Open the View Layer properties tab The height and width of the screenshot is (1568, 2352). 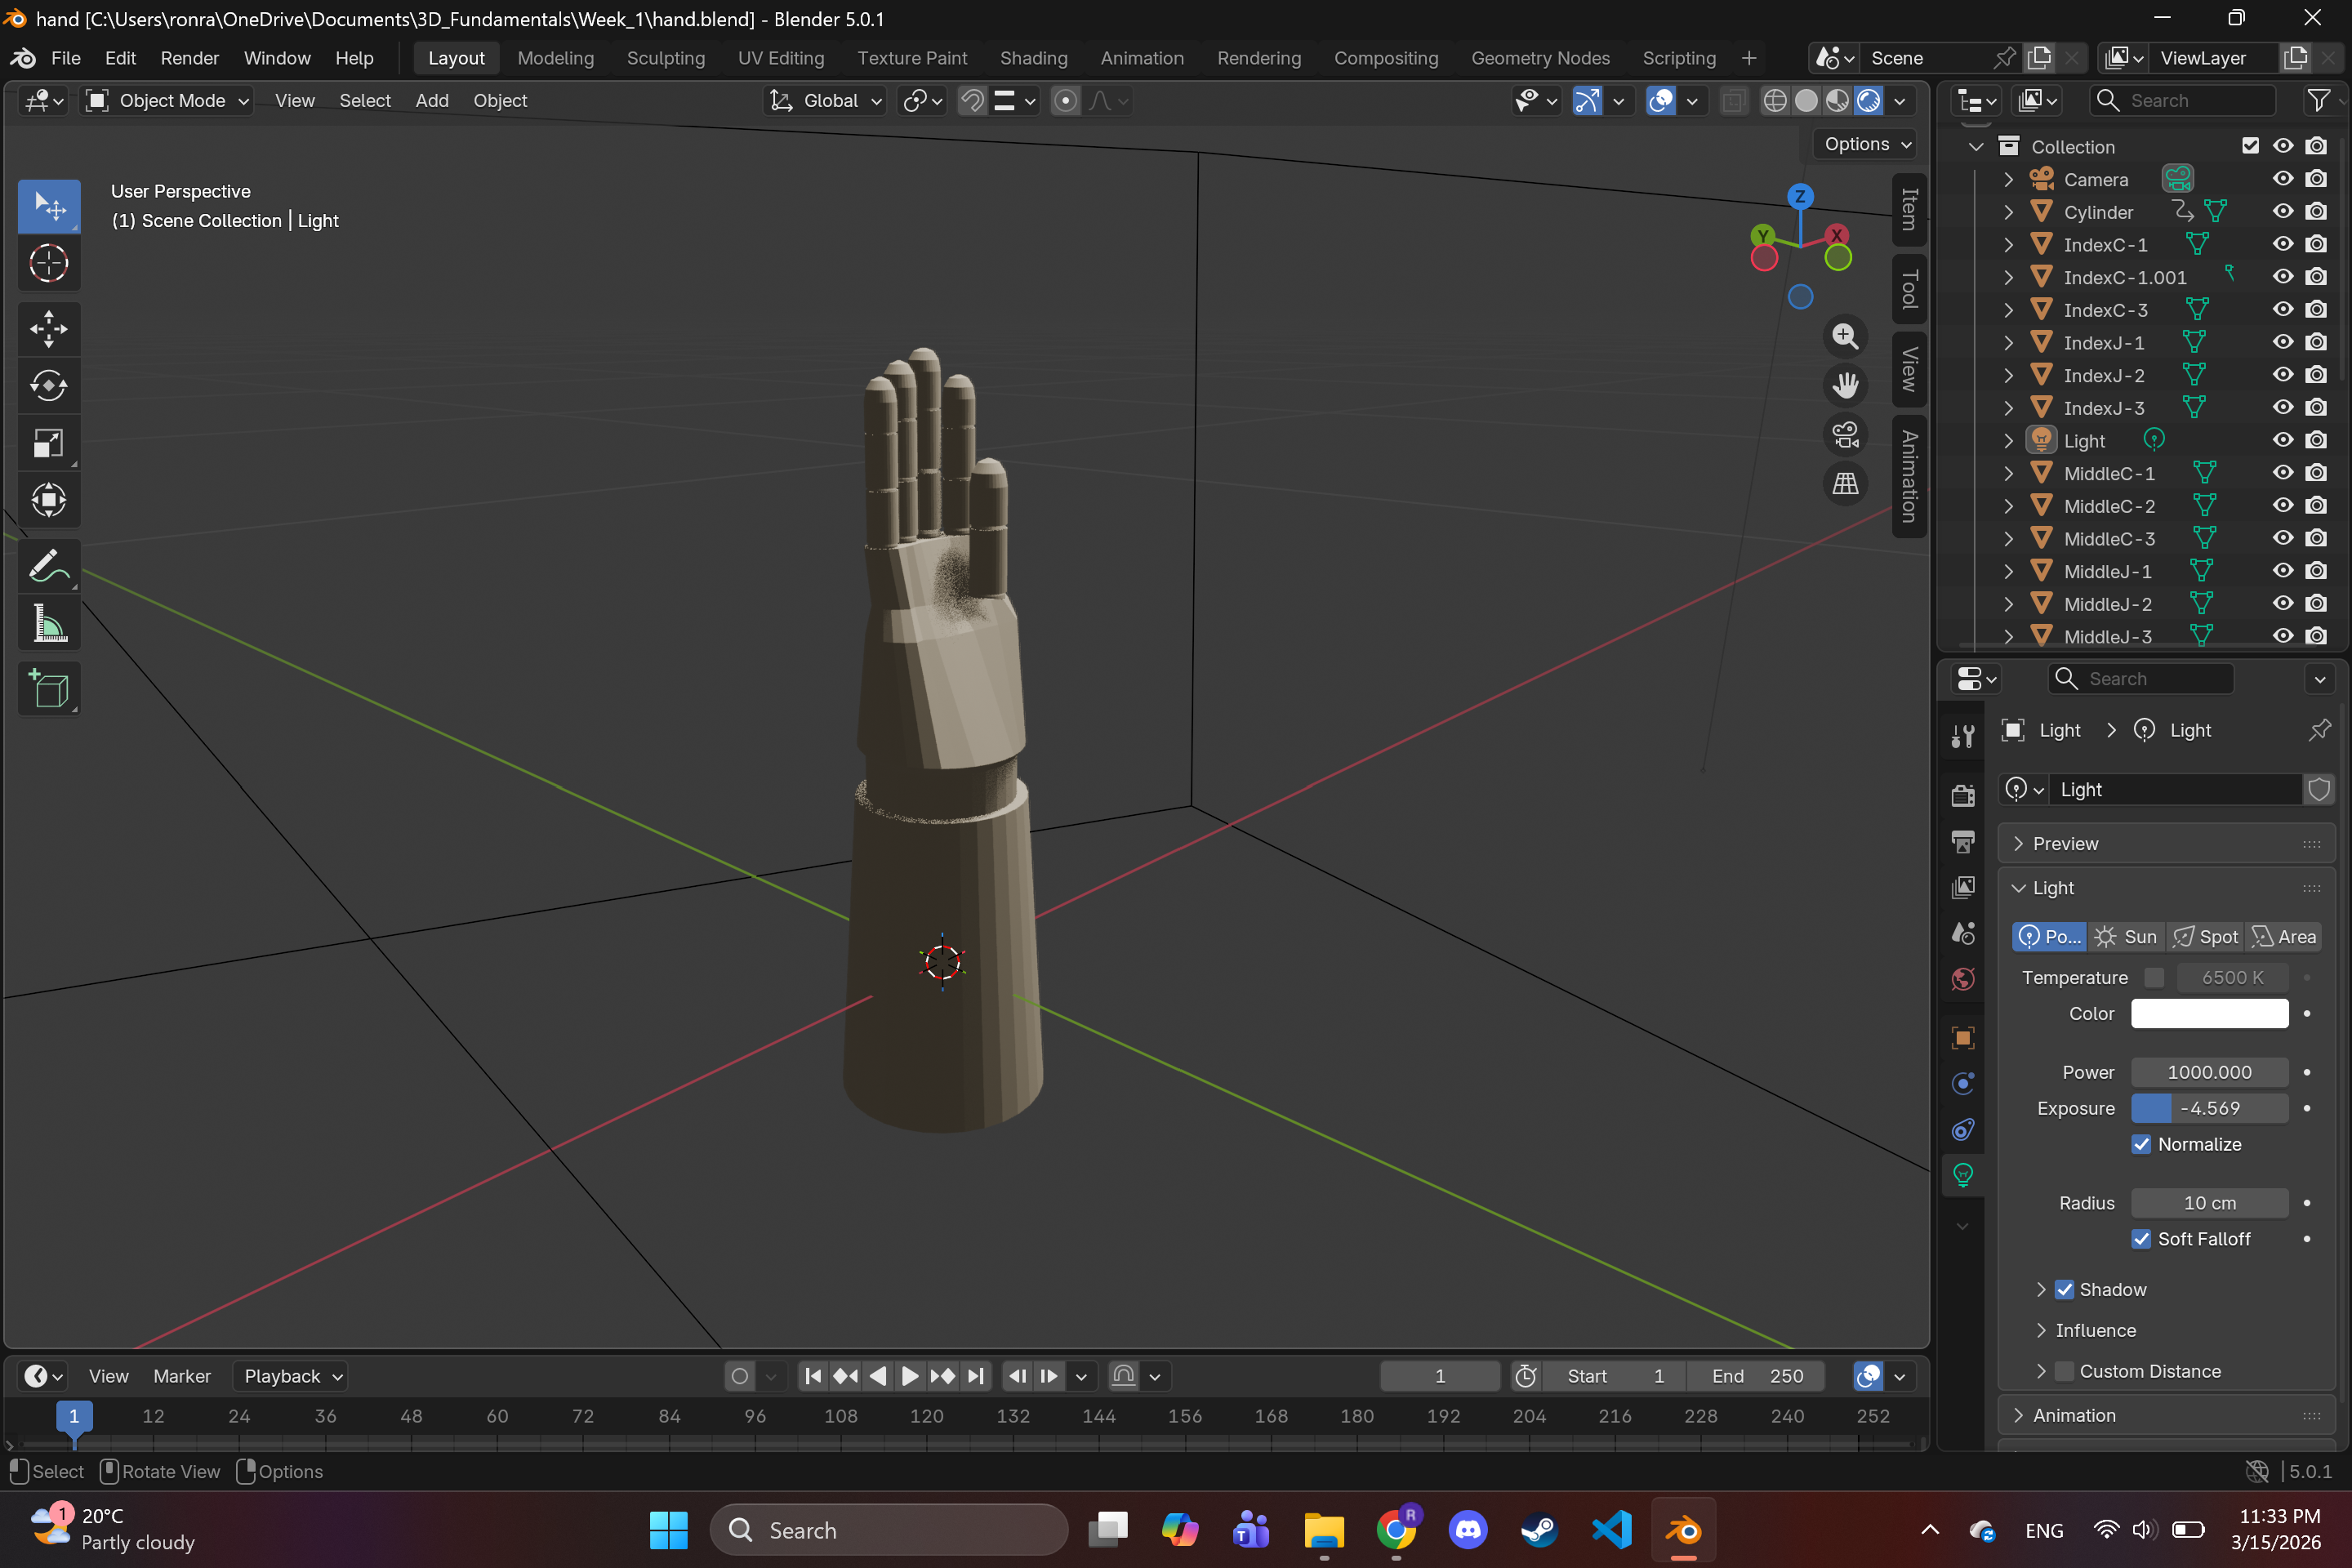[1963, 887]
